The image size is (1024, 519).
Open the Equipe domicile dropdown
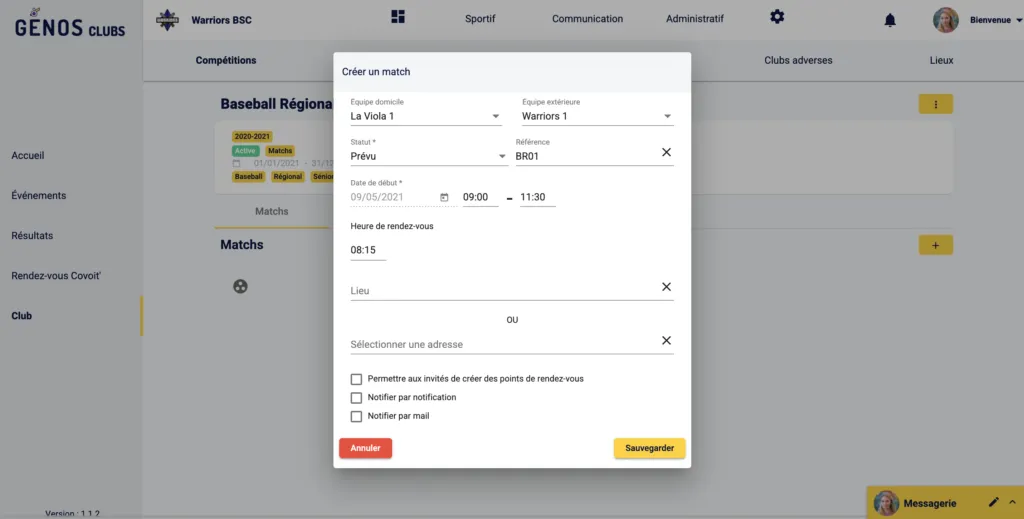(x=425, y=117)
